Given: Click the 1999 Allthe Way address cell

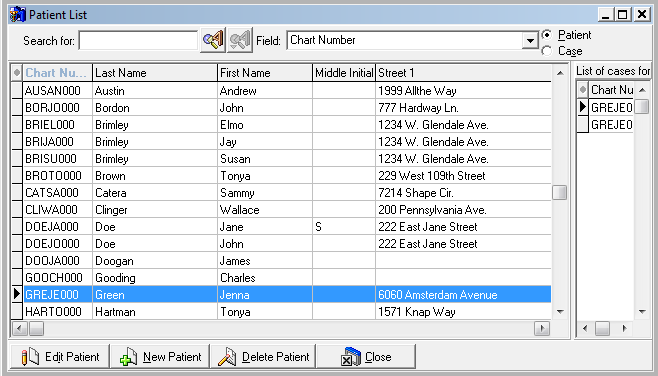Looking at the screenshot, I should tap(463, 91).
